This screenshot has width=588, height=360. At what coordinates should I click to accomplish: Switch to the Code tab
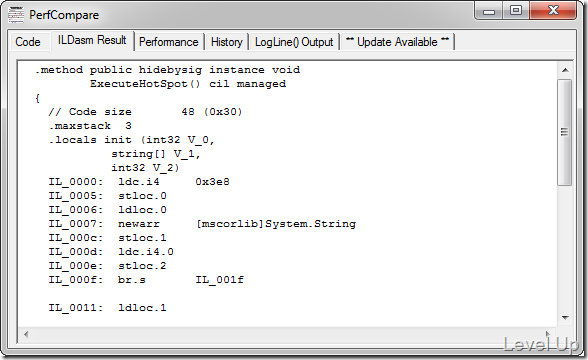pos(28,42)
